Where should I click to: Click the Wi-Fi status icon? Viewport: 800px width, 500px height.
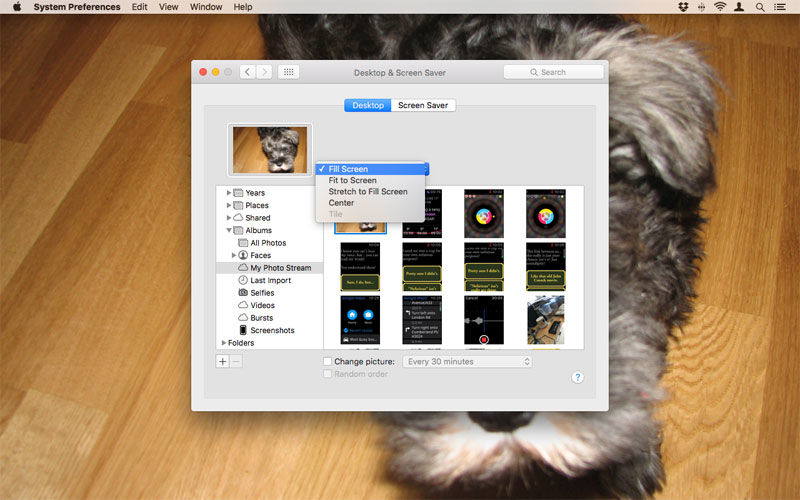[720, 7]
